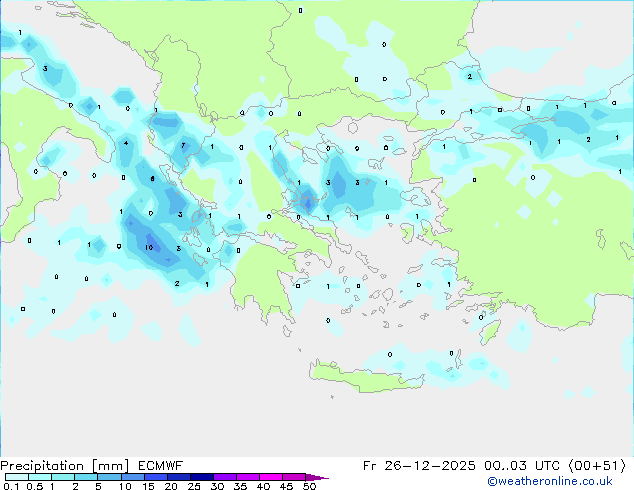Select the purple 30–35 legend swatch
Screen dimensions: 634x490
tap(225, 477)
